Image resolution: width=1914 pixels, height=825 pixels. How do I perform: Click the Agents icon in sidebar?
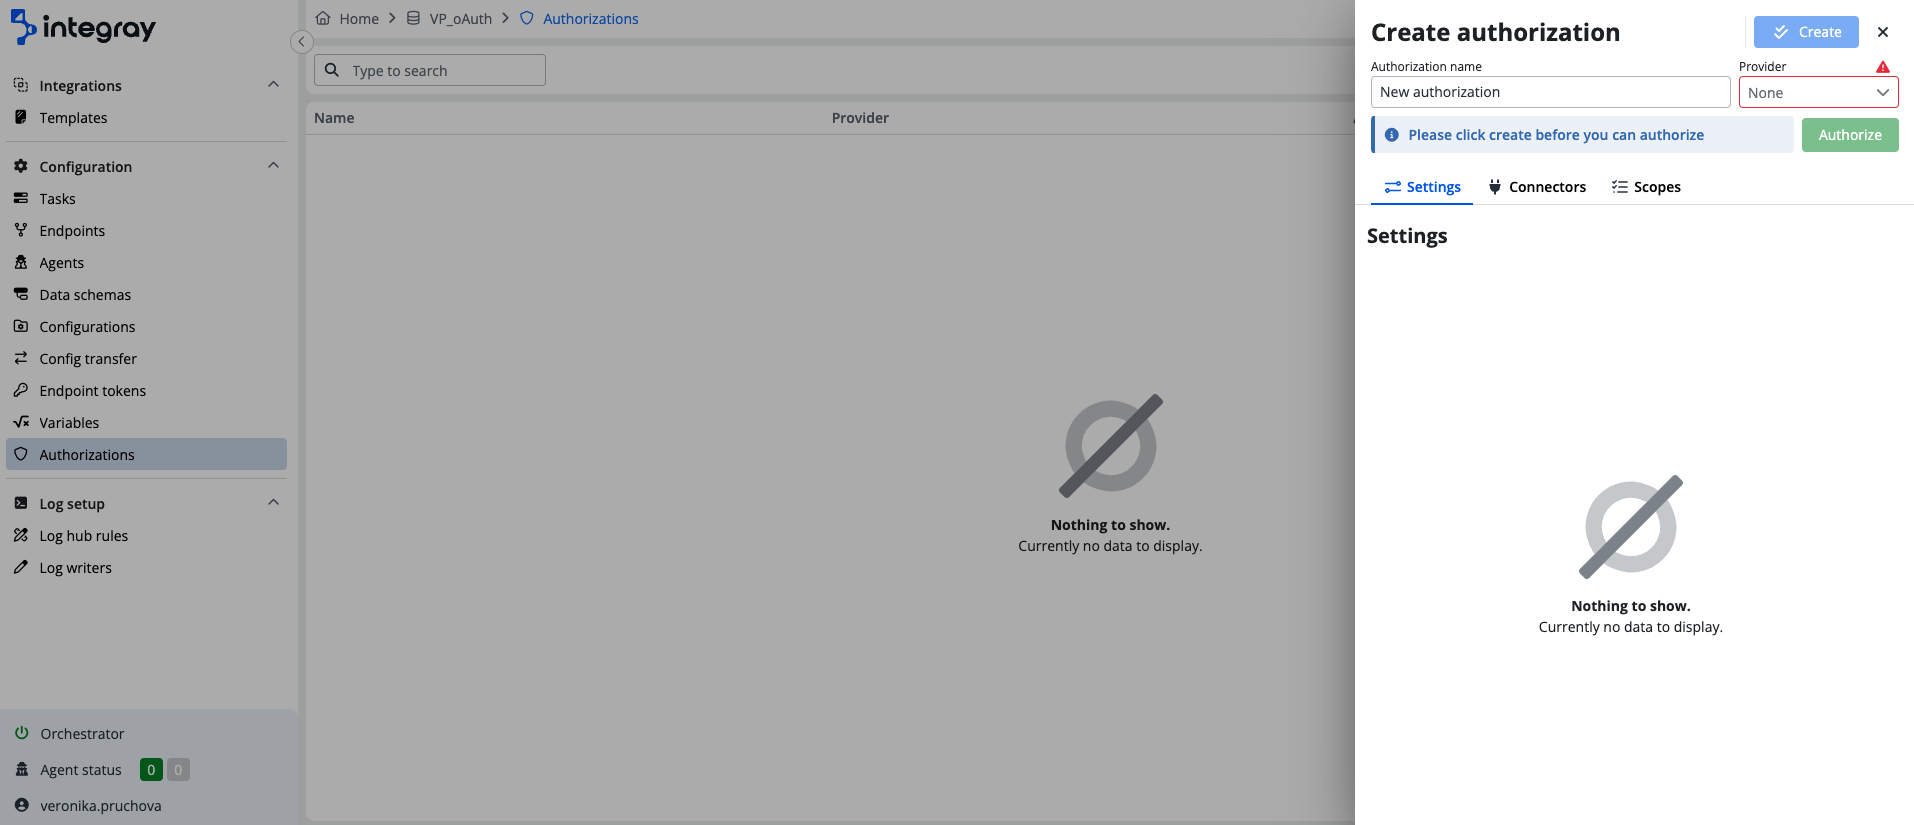[x=21, y=262]
